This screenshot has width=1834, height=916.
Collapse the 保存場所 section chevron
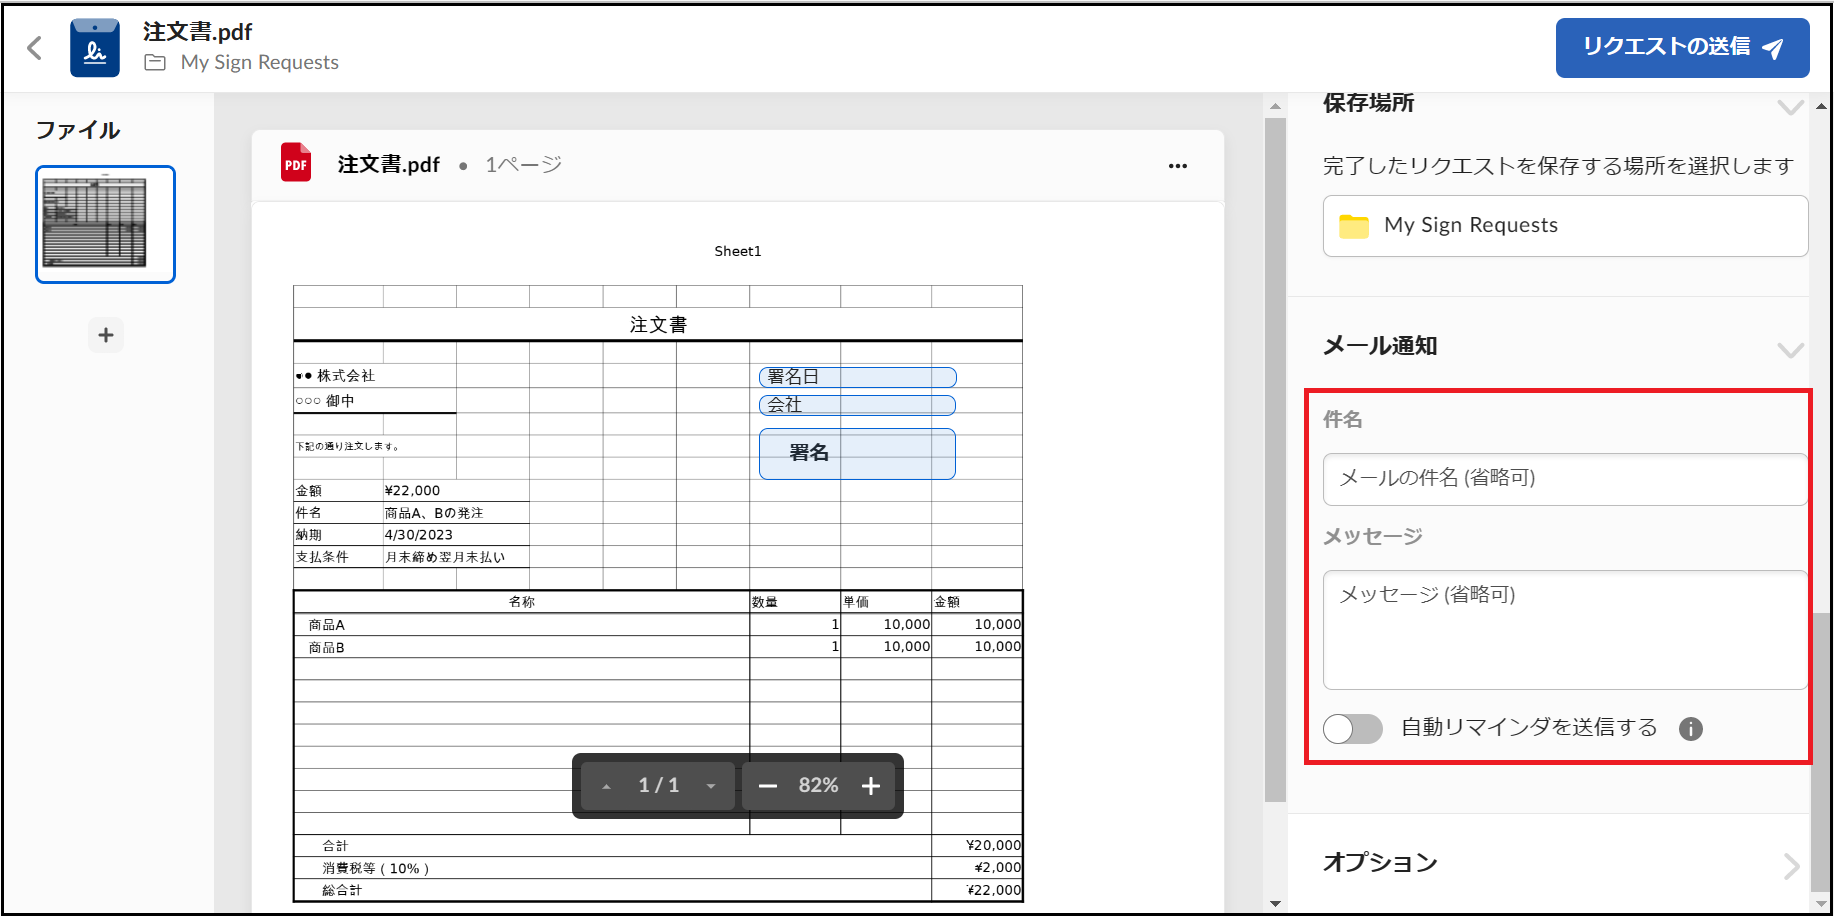pos(1789,107)
